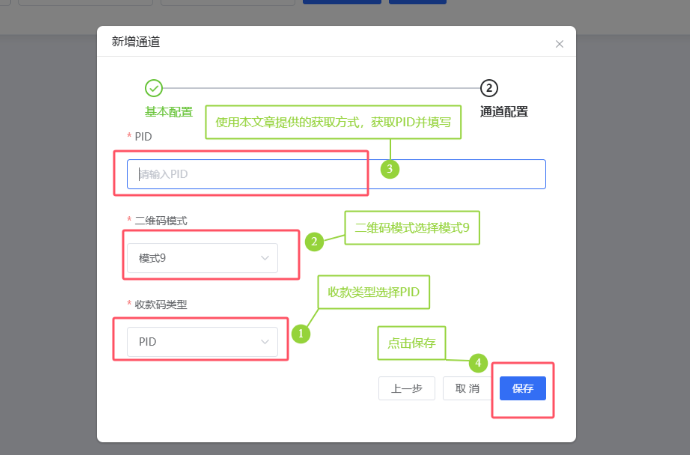Save the channel with 保存 button

522,388
